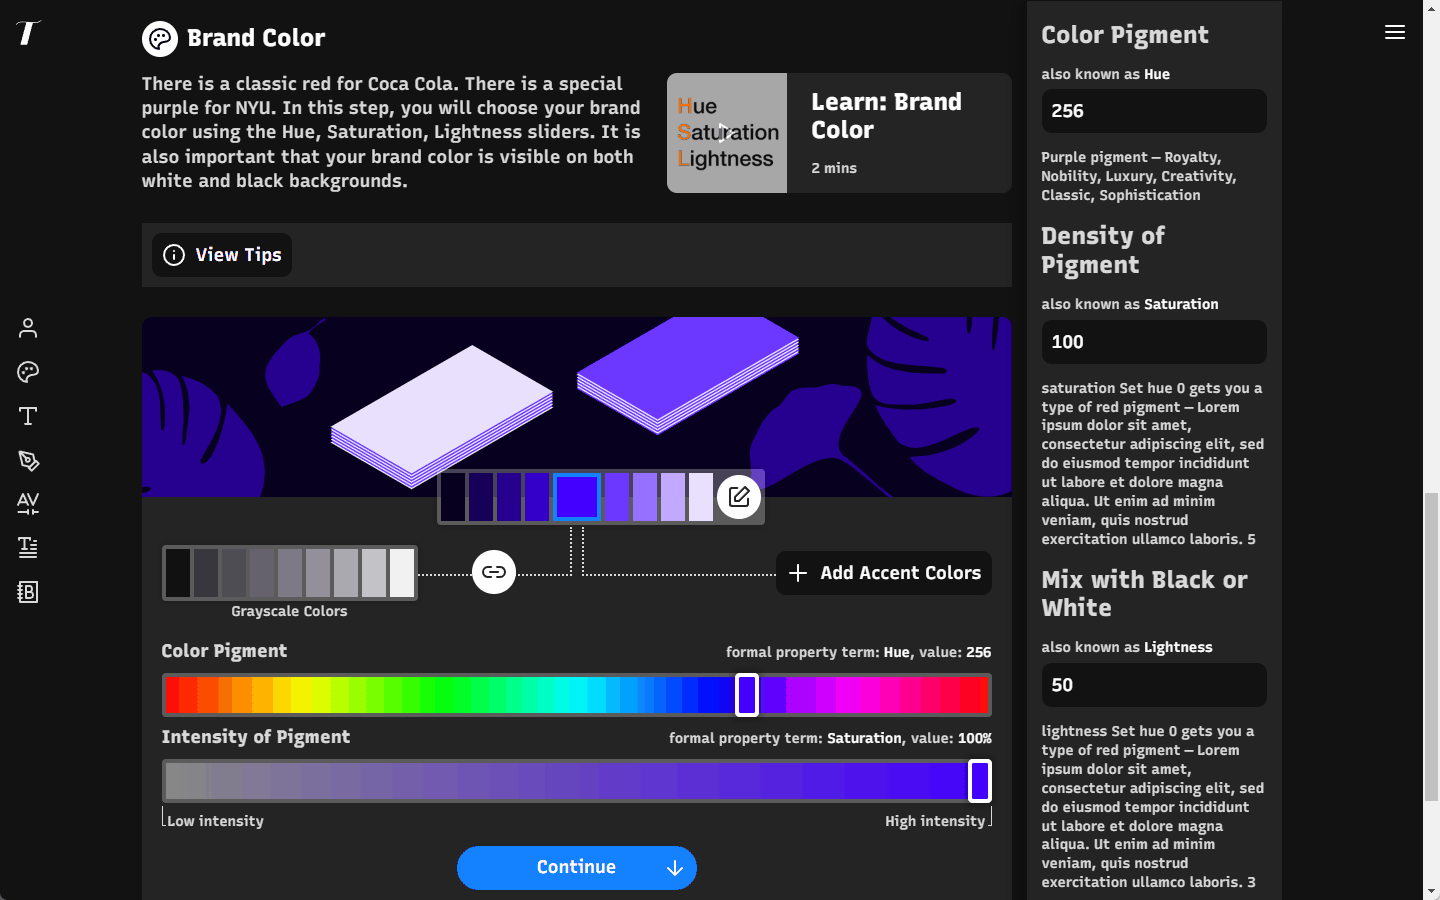Click the T logo in the top-left corner
This screenshot has width=1440, height=900.
(28, 33)
